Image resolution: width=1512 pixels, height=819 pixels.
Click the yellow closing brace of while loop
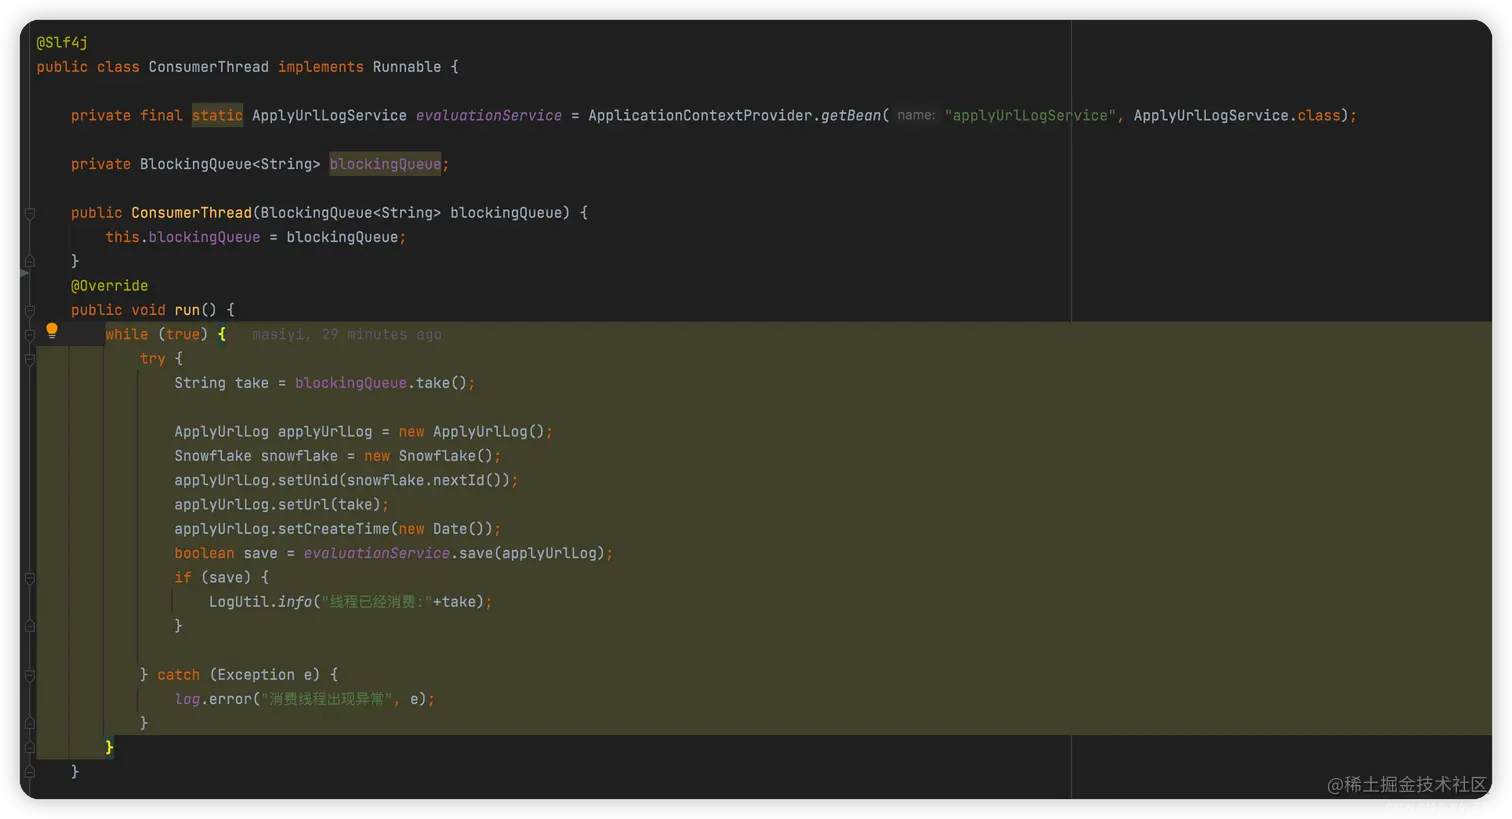click(x=109, y=747)
